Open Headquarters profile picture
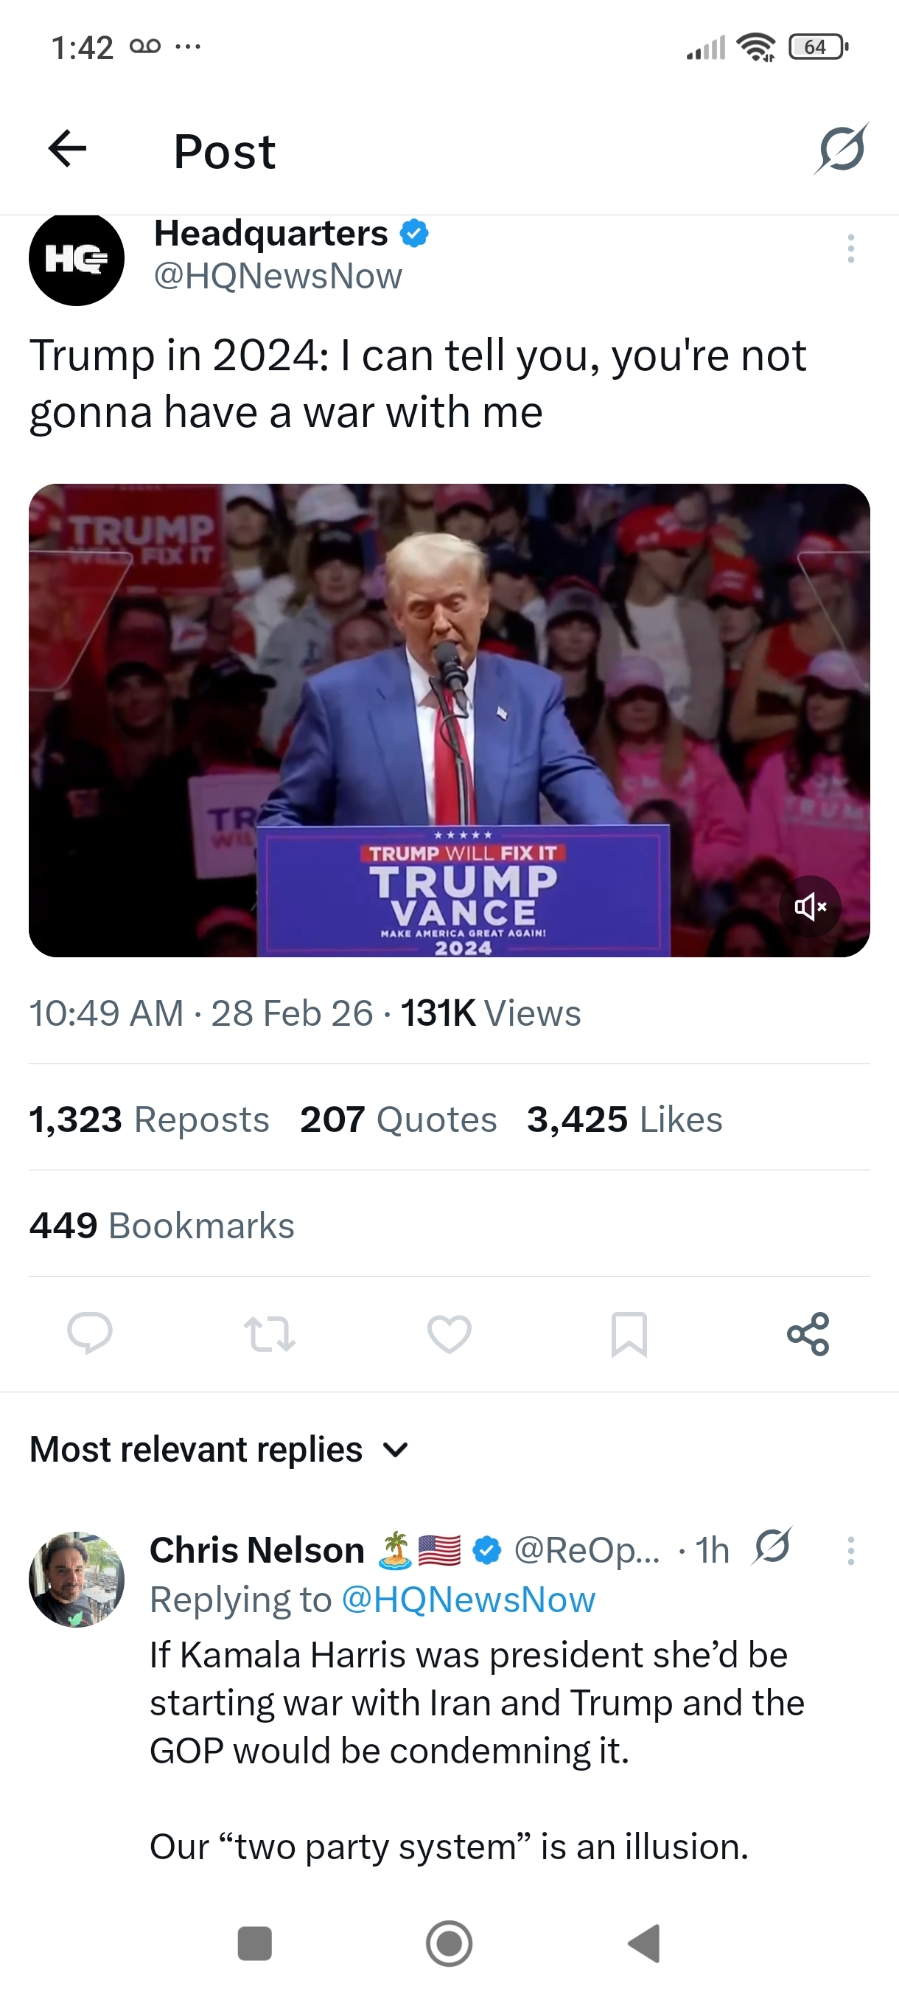Image resolution: width=899 pixels, height=2000 pixels. 77,258
